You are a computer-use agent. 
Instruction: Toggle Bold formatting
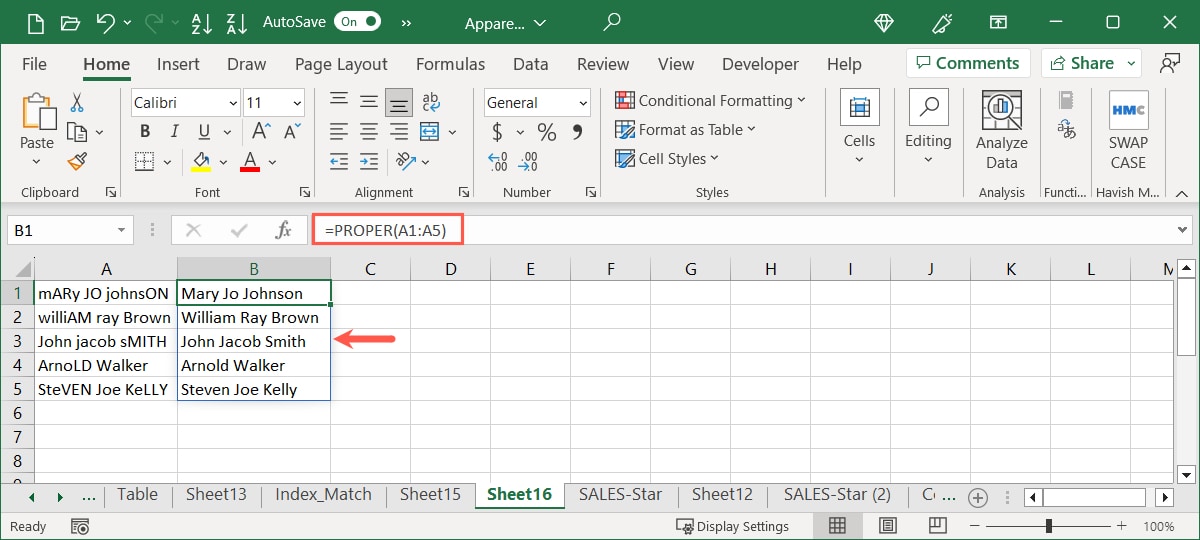pyautogui.click(x=145, y=132)
